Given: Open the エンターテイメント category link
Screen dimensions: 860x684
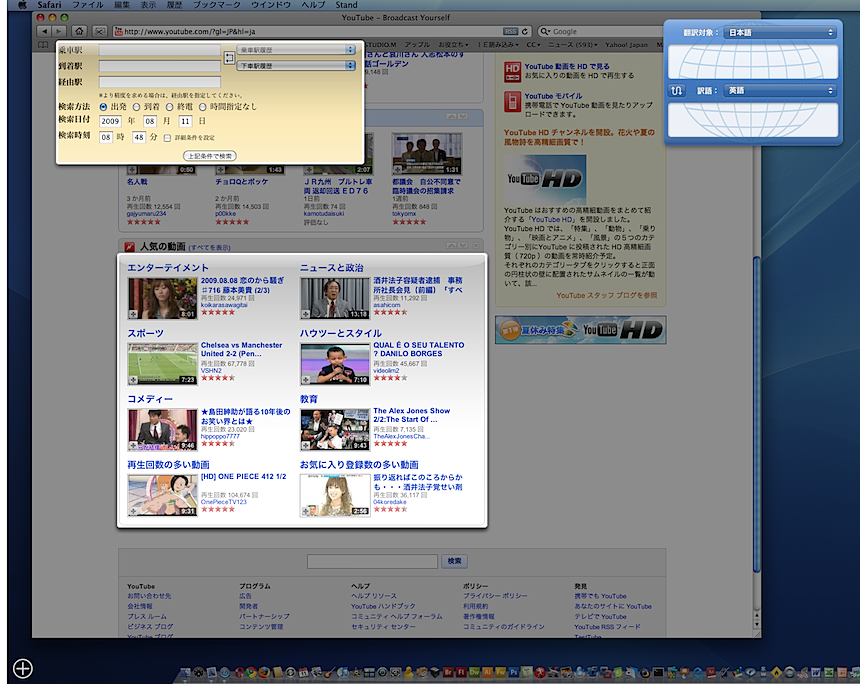Looking at the screenshot, I should tap(168, 268).
